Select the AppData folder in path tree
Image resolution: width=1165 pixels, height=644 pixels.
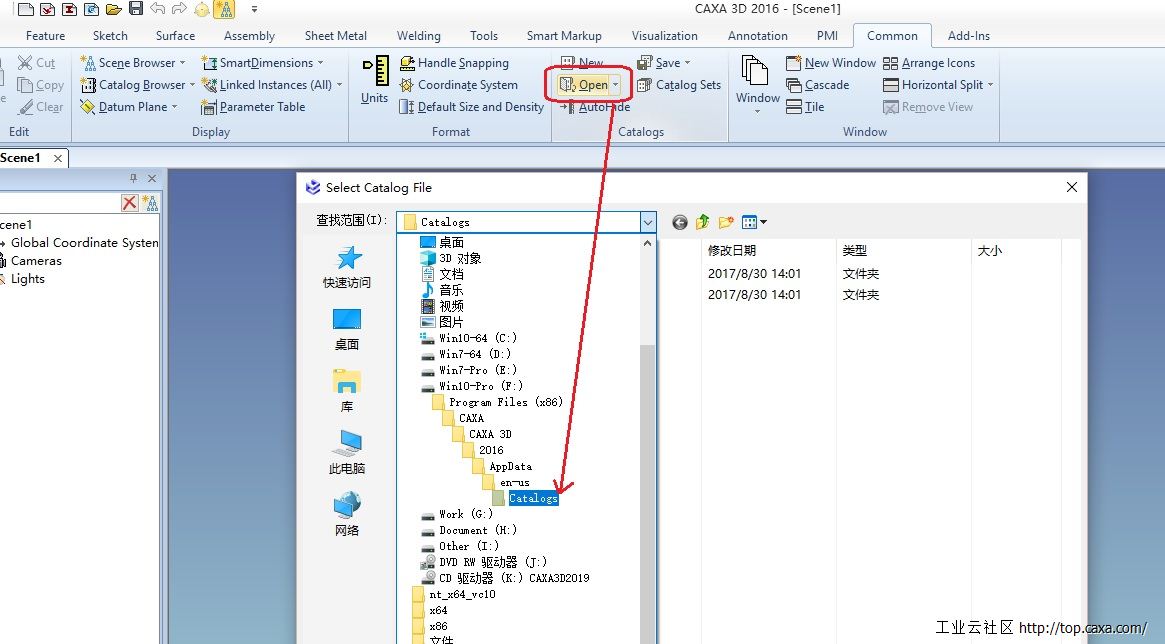click(x=503, y=466)
